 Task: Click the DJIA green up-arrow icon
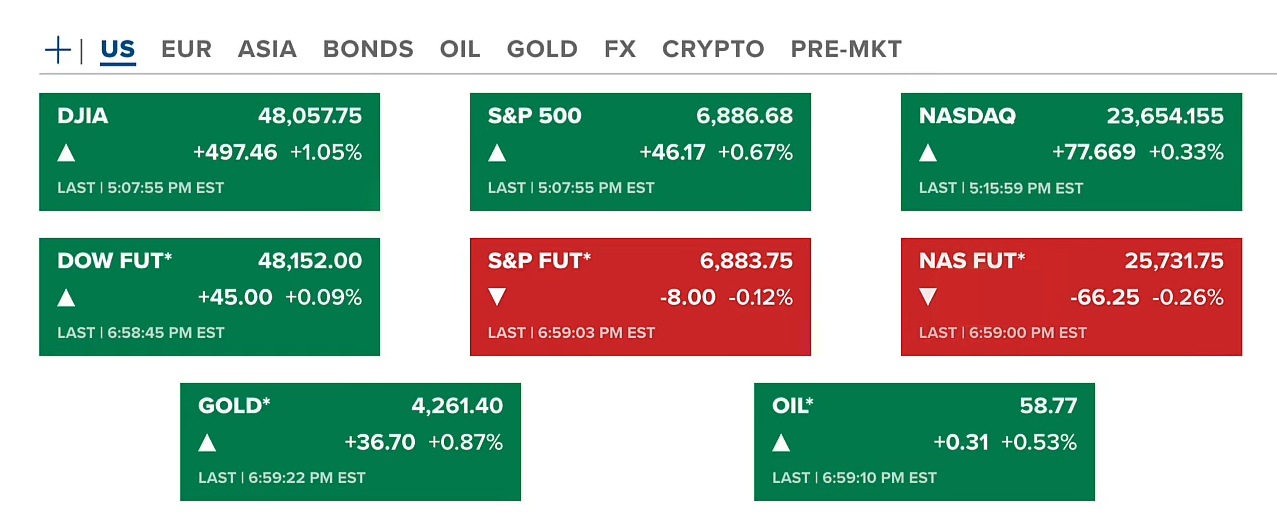click(x=66, y=153)
